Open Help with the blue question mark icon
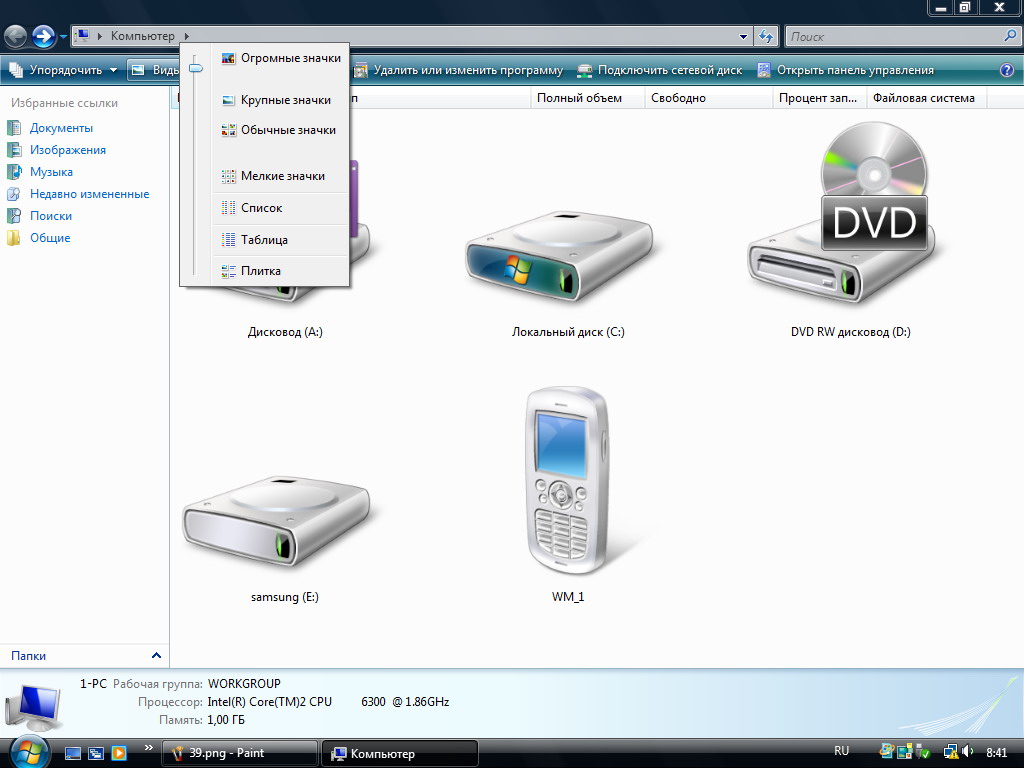The width and height of the screenshot is (1024, 768). [1007, 70]
